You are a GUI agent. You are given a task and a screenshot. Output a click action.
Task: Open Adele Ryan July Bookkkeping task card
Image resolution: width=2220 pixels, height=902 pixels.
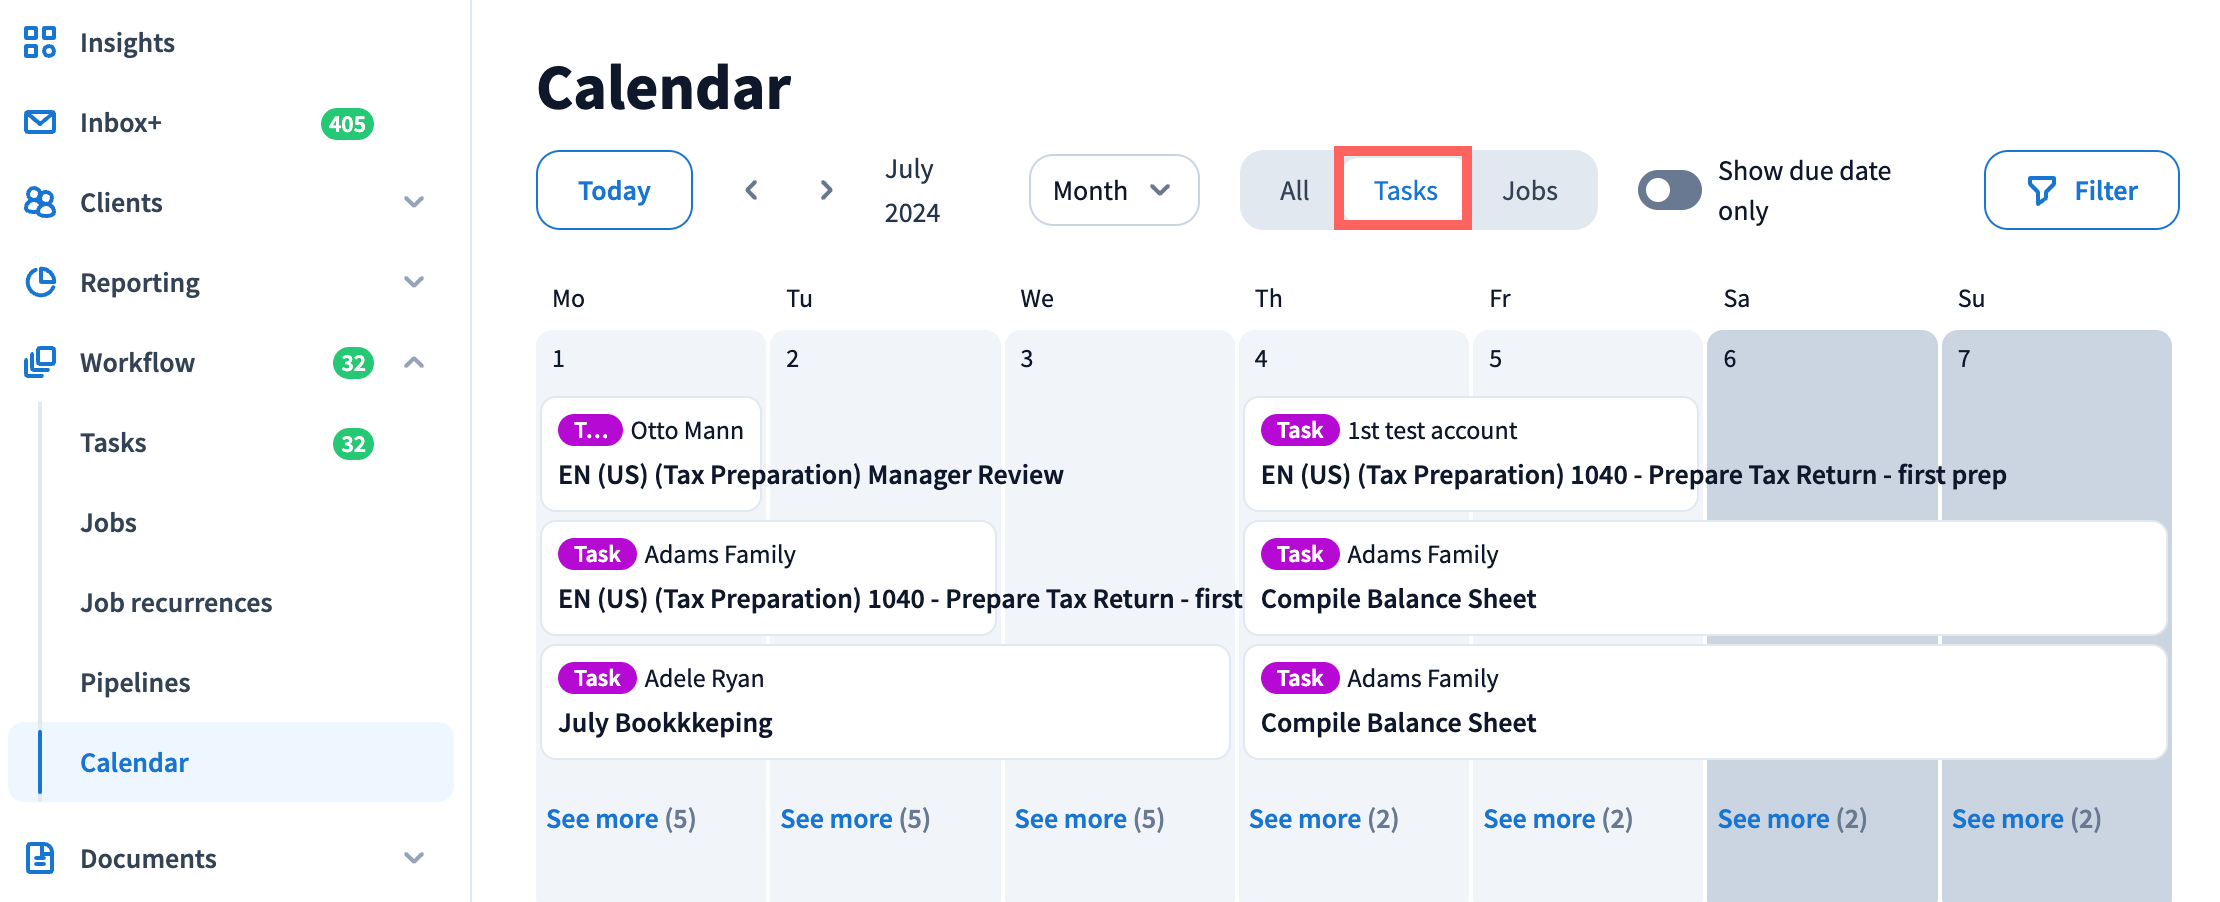884,702
